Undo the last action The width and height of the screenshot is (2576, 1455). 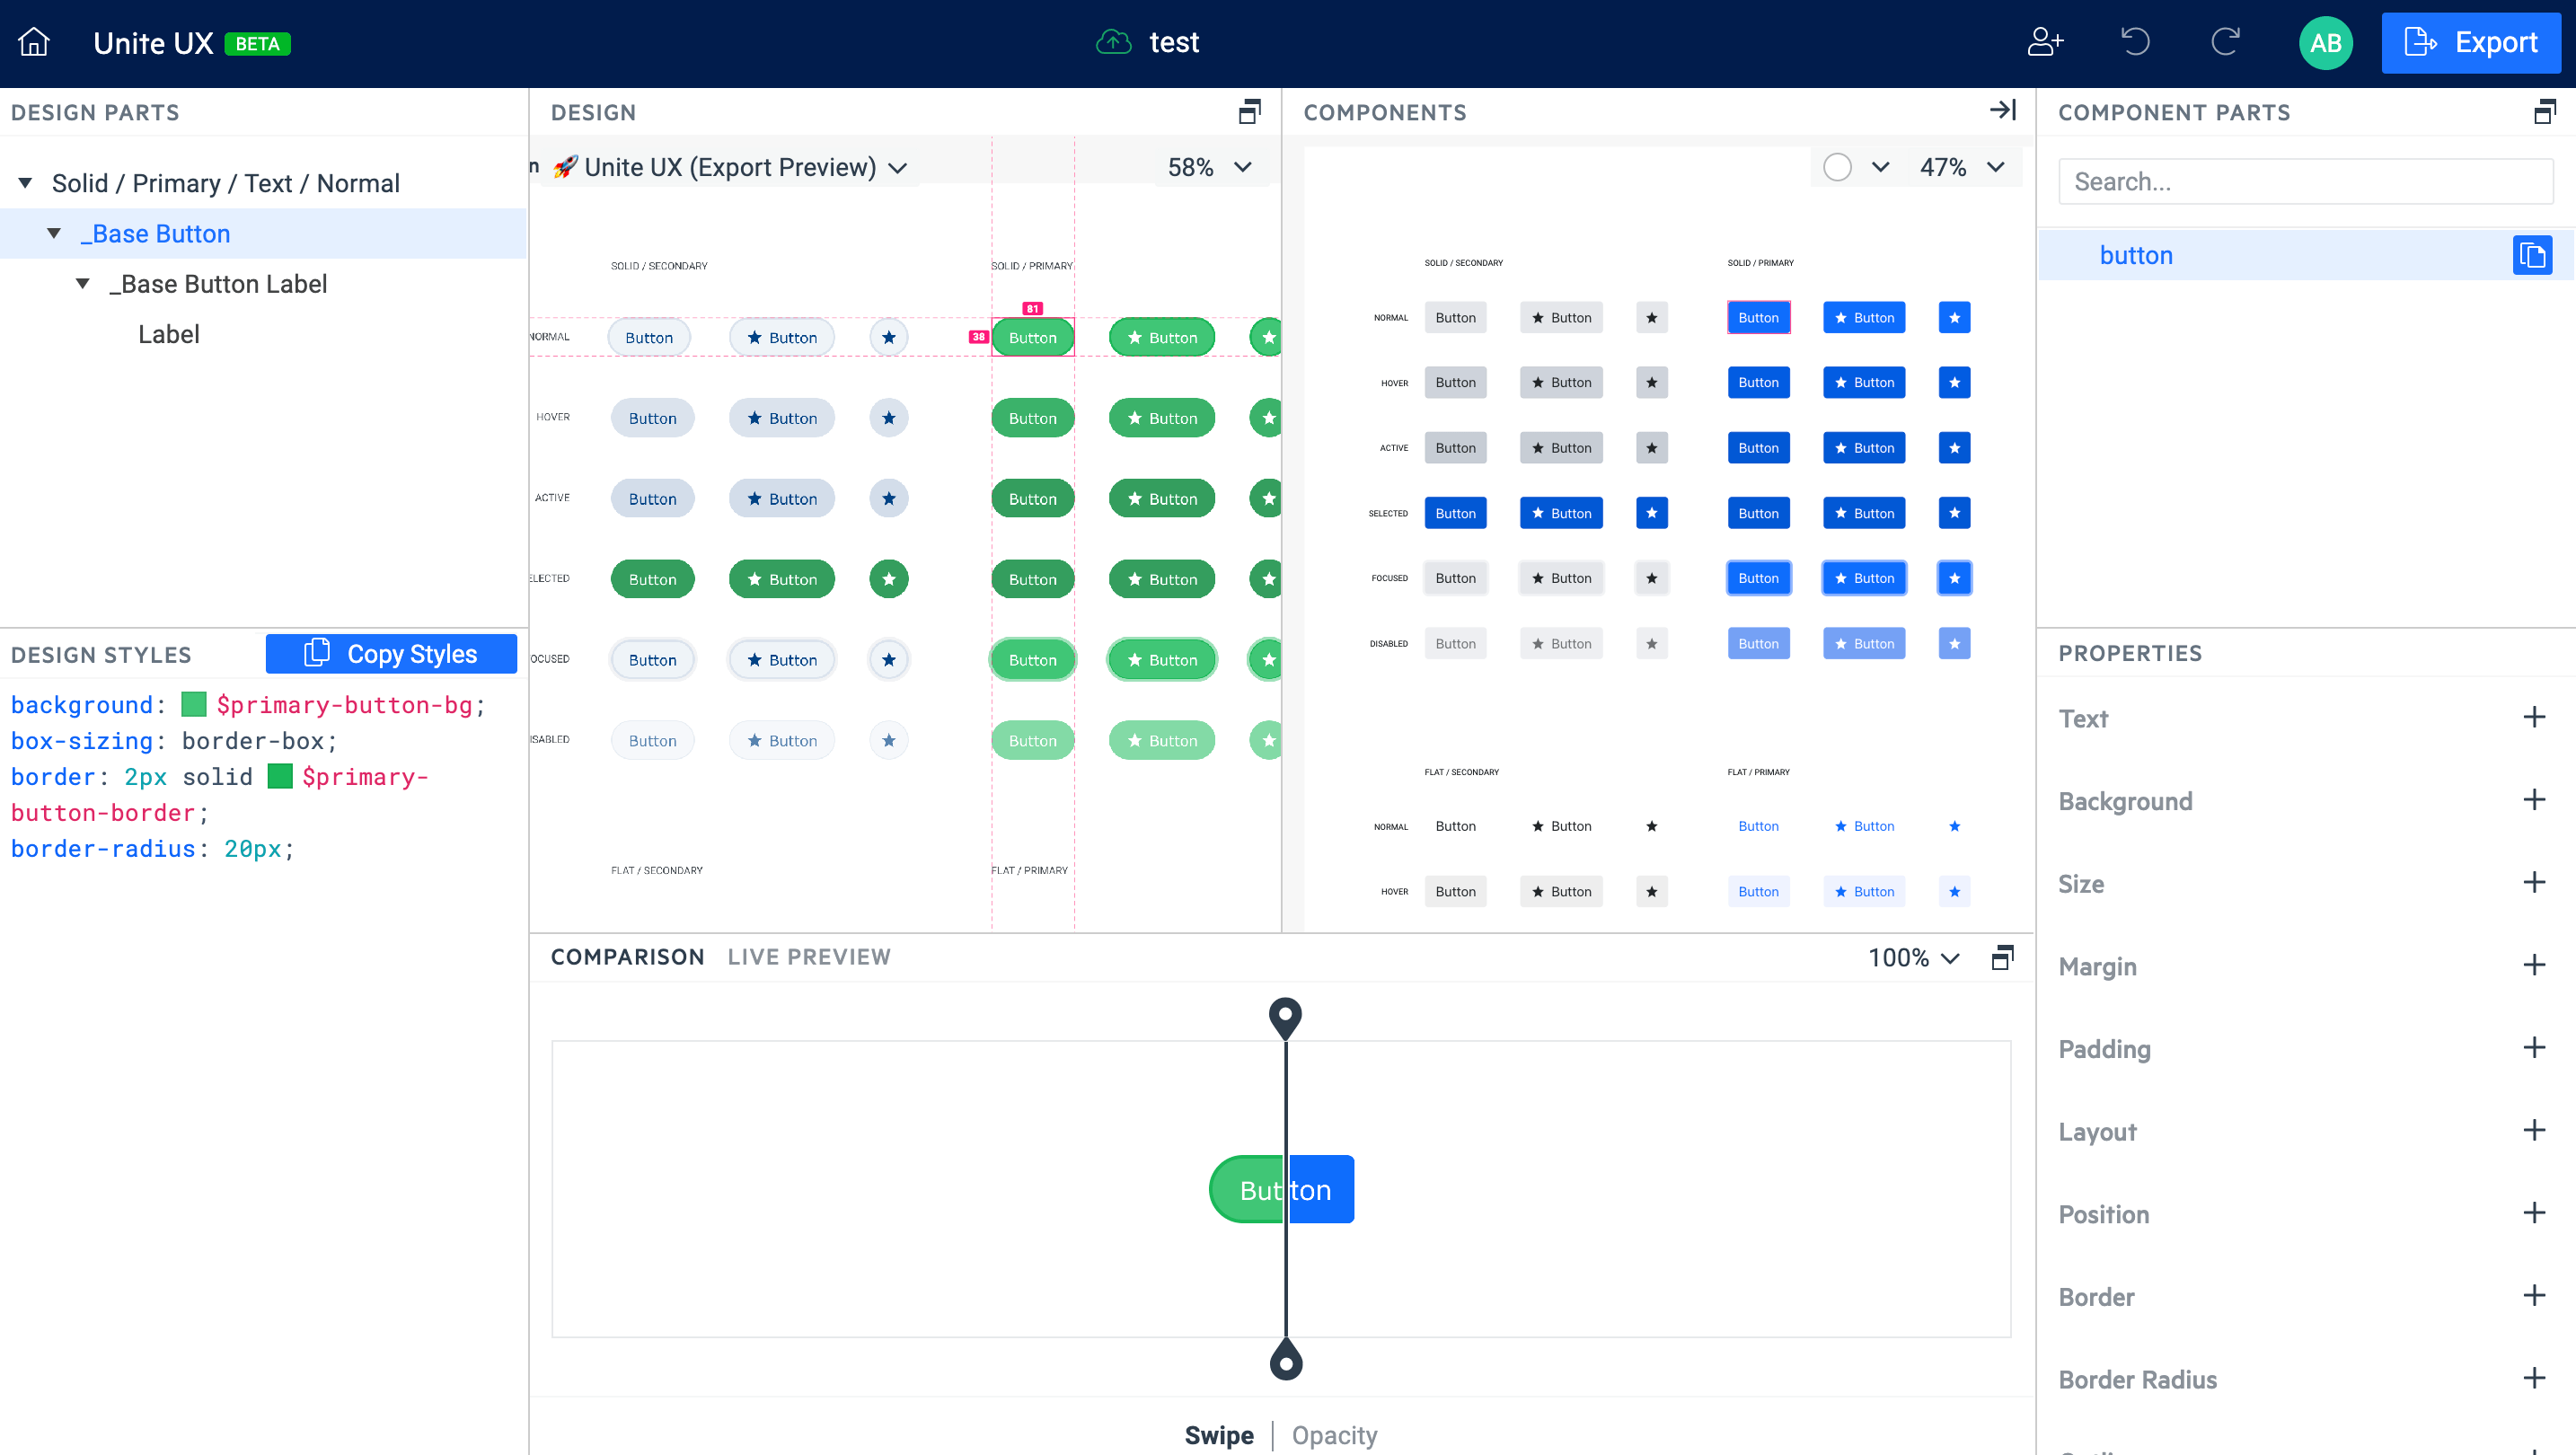pyautogui.click(x=2135, y=42)
